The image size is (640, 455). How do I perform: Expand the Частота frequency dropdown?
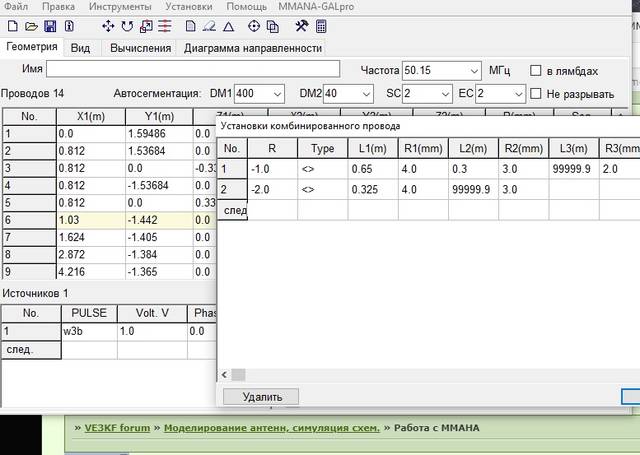473,71
